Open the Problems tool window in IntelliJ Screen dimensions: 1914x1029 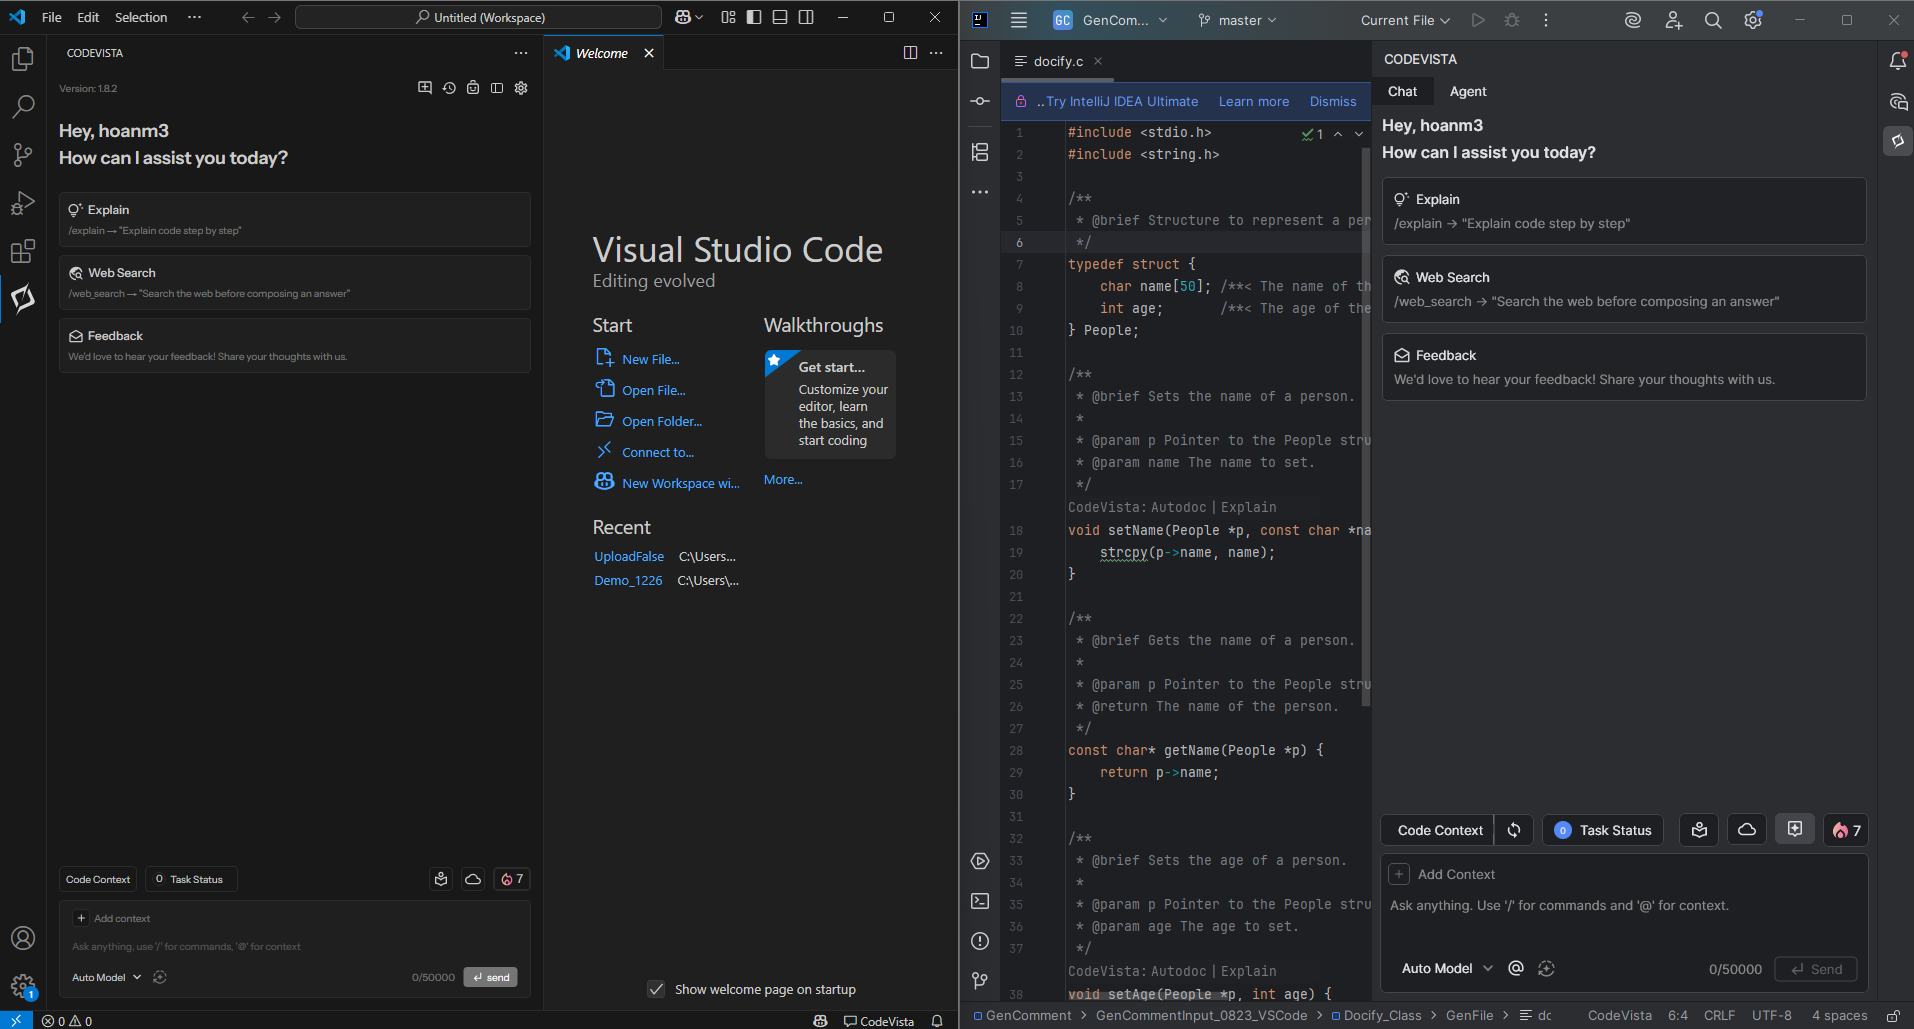(x=980, y=941)
